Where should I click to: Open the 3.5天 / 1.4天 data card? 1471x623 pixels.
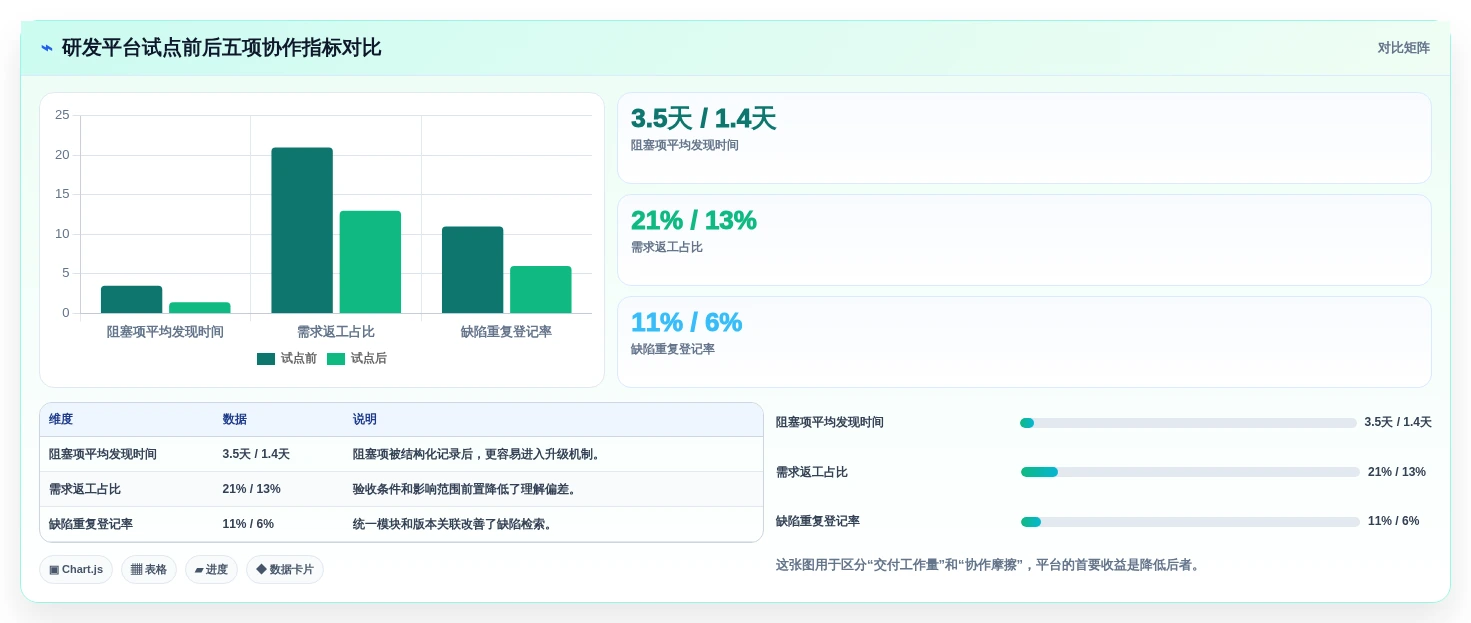coord(1024,138)
